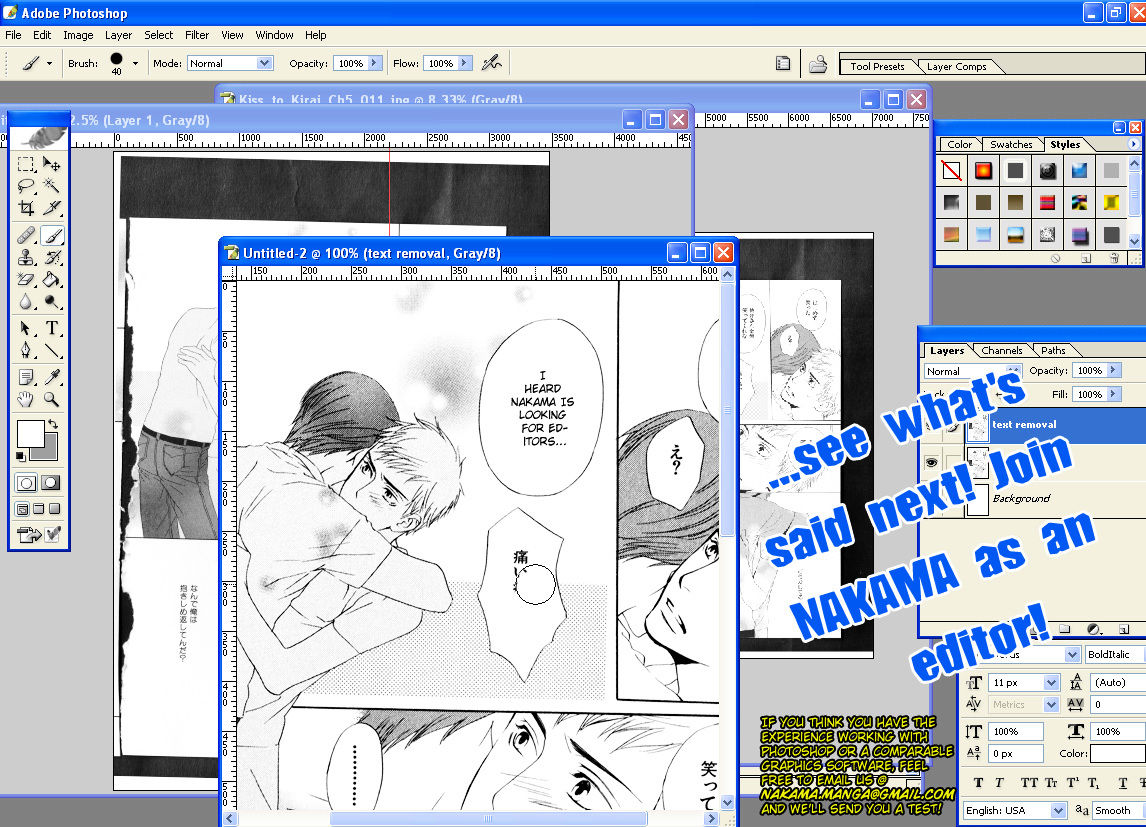This screenshot has width=1146, height=827.
Task: Select the Path Selection tool
Action: (26, 328)
